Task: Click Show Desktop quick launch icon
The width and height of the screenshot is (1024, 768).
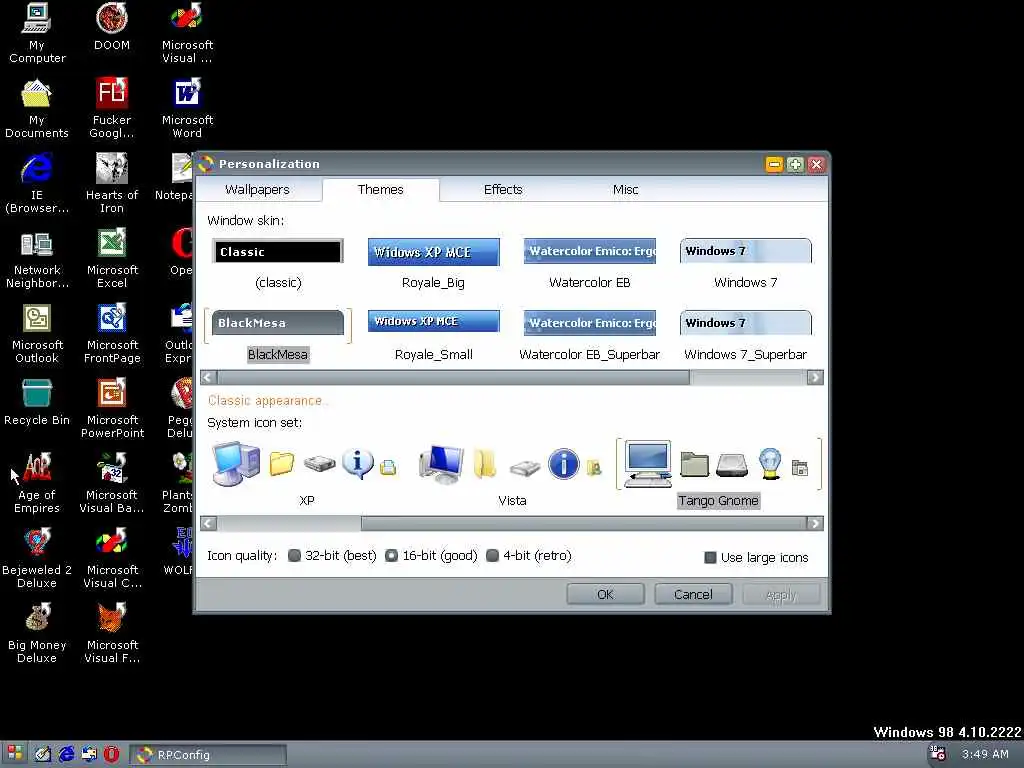Action: point(42,754)
